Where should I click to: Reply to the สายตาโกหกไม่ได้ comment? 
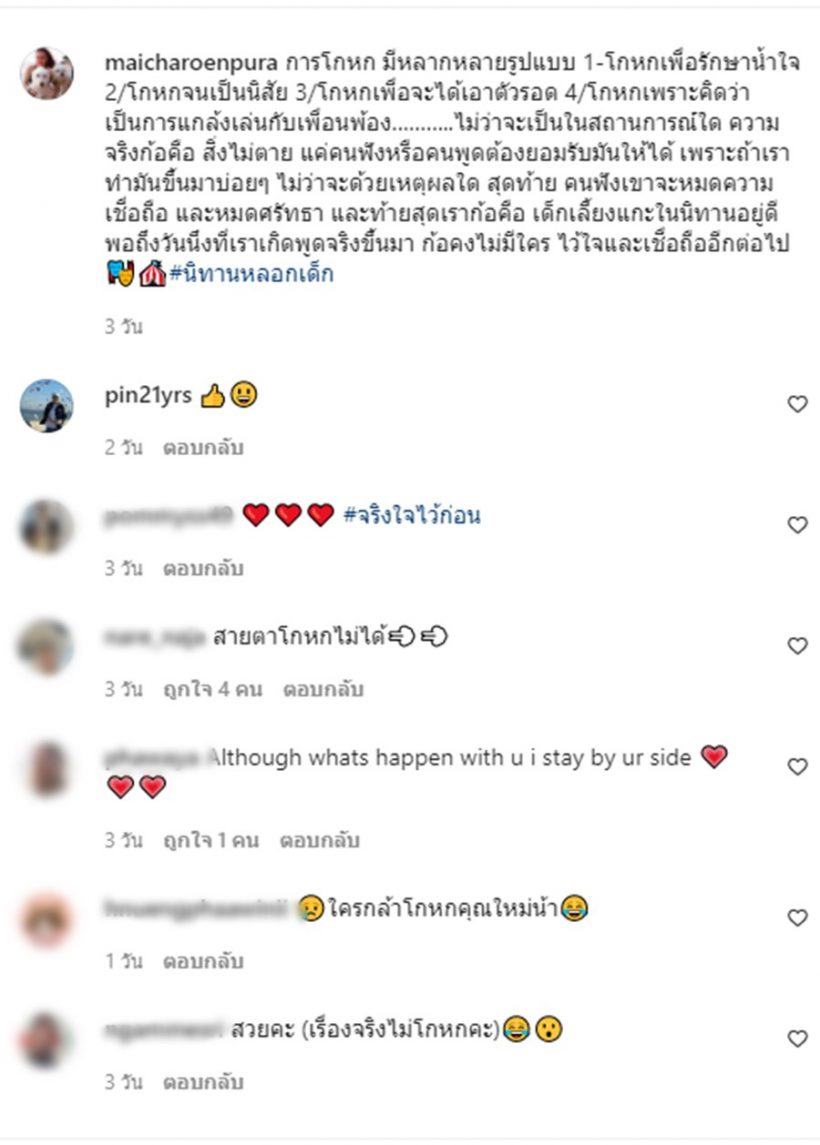tap(323, 689)
